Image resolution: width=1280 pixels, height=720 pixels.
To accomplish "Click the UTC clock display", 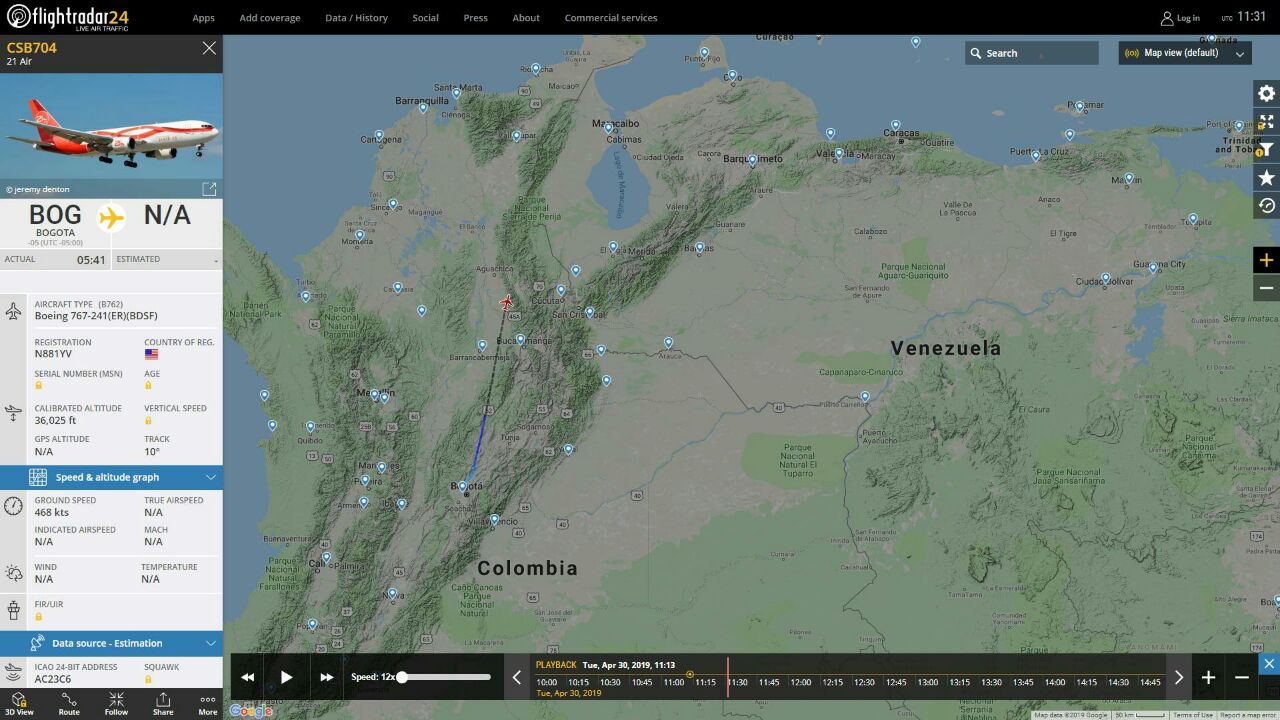I will 1243,17.
